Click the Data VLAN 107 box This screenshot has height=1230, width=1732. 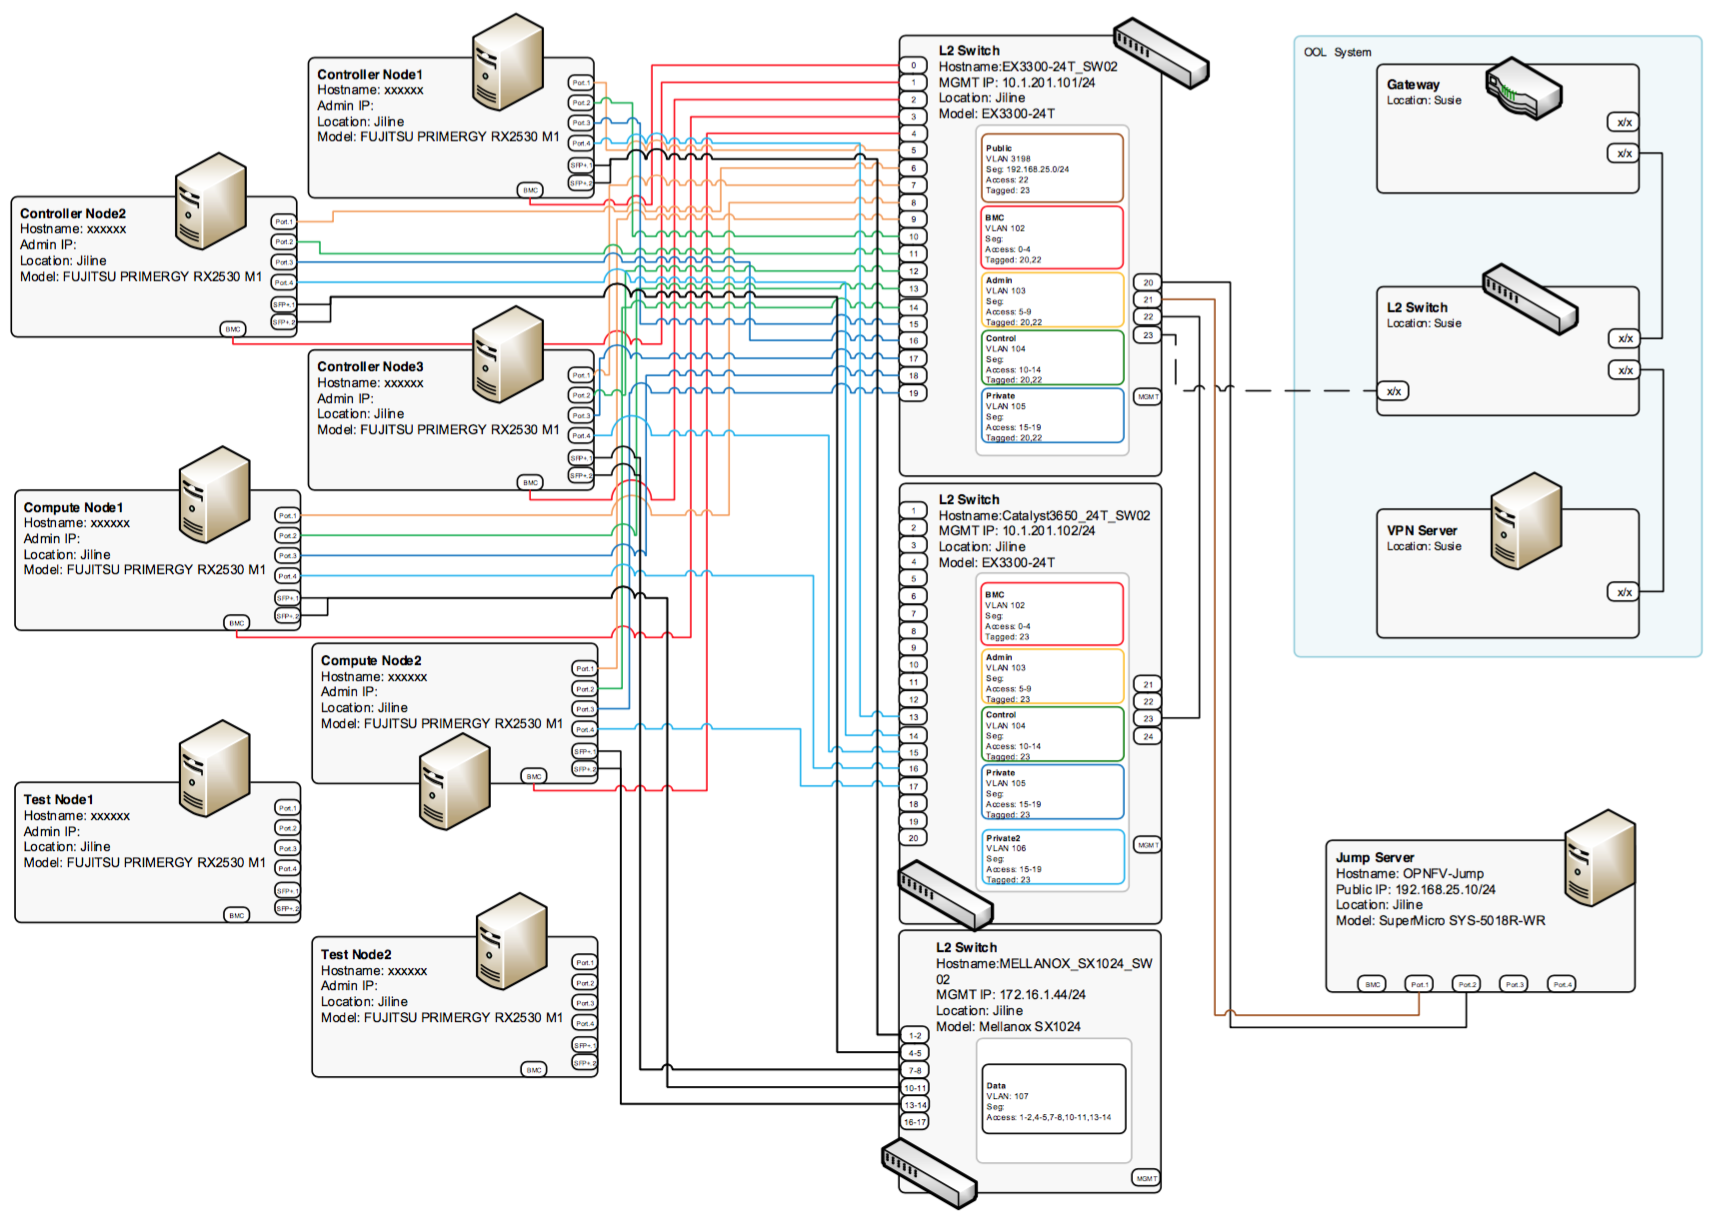tap(1054, 1099)
